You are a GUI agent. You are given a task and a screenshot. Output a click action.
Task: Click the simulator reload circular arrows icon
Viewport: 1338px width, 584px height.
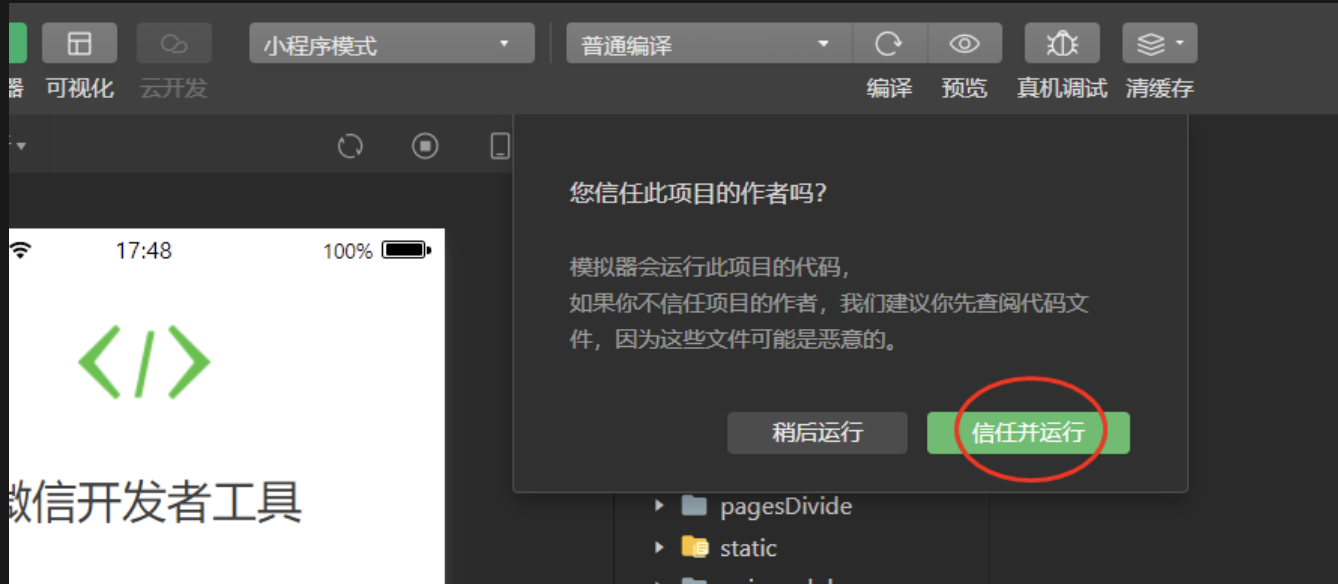pyautogui.click(x=350, y=147)
